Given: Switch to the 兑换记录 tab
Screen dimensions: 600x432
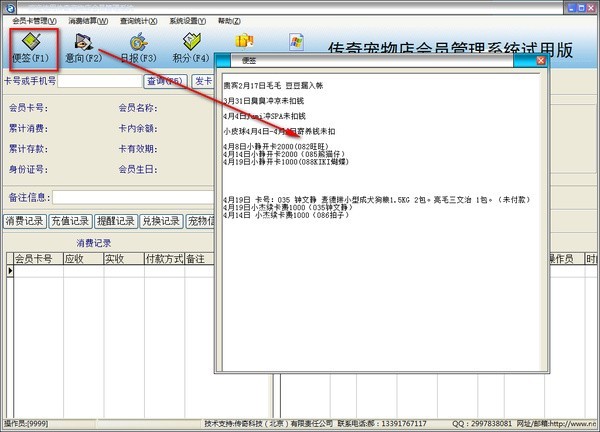Looking at the screenshot, I should coord(161,221).
